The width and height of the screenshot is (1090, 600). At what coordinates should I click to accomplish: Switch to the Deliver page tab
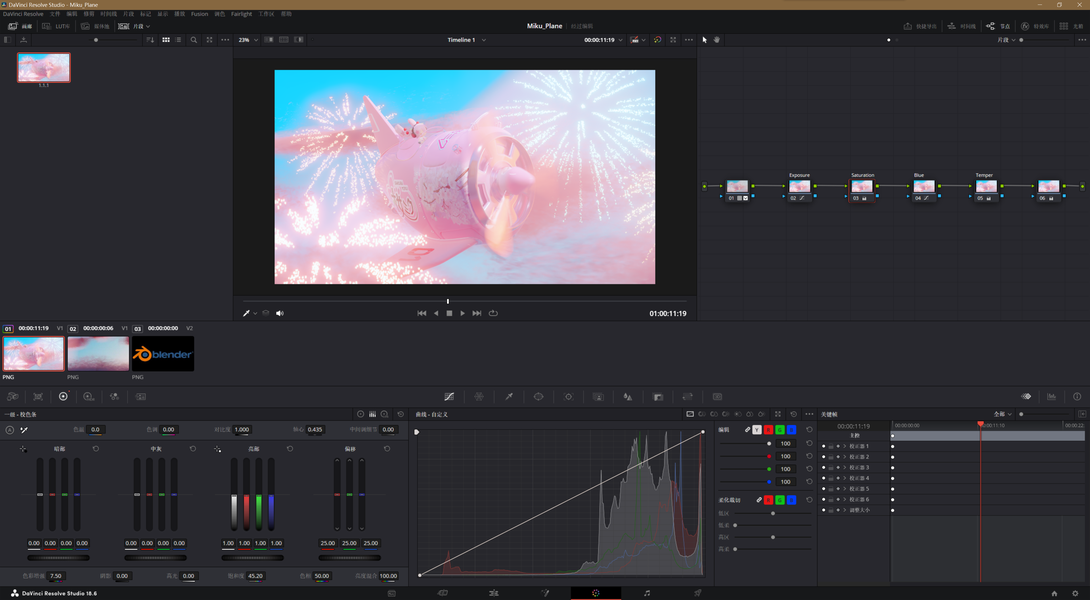[697, 593]
